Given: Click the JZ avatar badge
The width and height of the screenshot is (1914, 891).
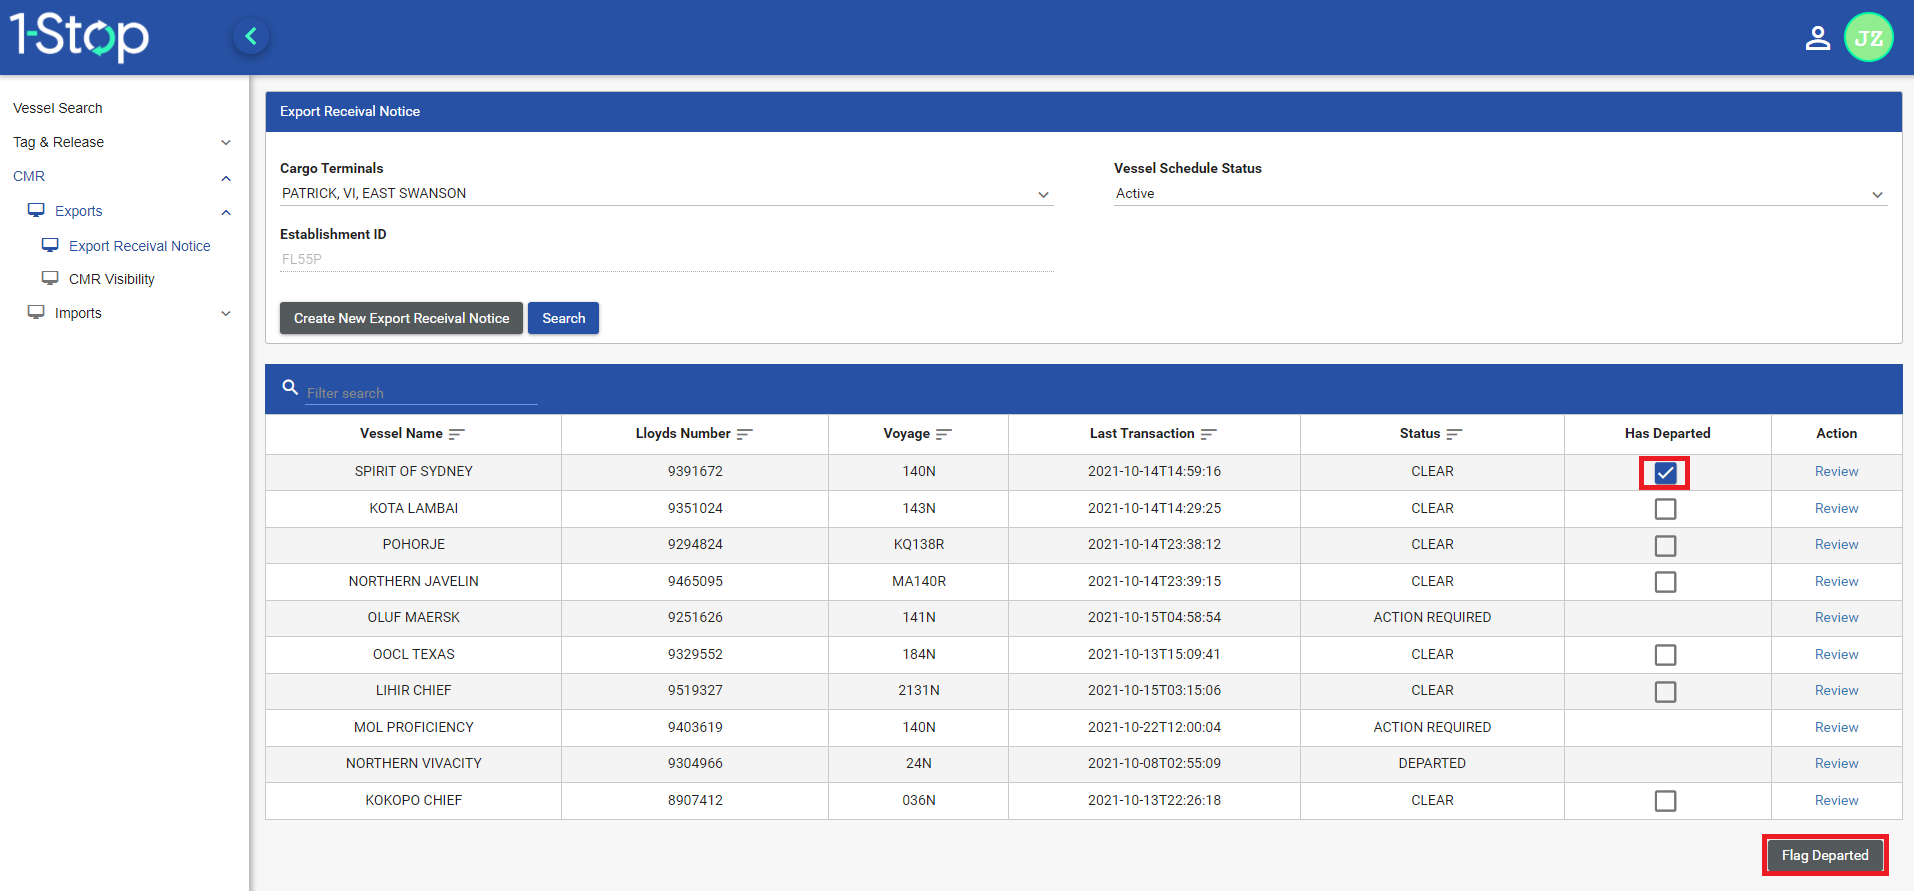Looking at the screenshot, I should coord(1868,38).
